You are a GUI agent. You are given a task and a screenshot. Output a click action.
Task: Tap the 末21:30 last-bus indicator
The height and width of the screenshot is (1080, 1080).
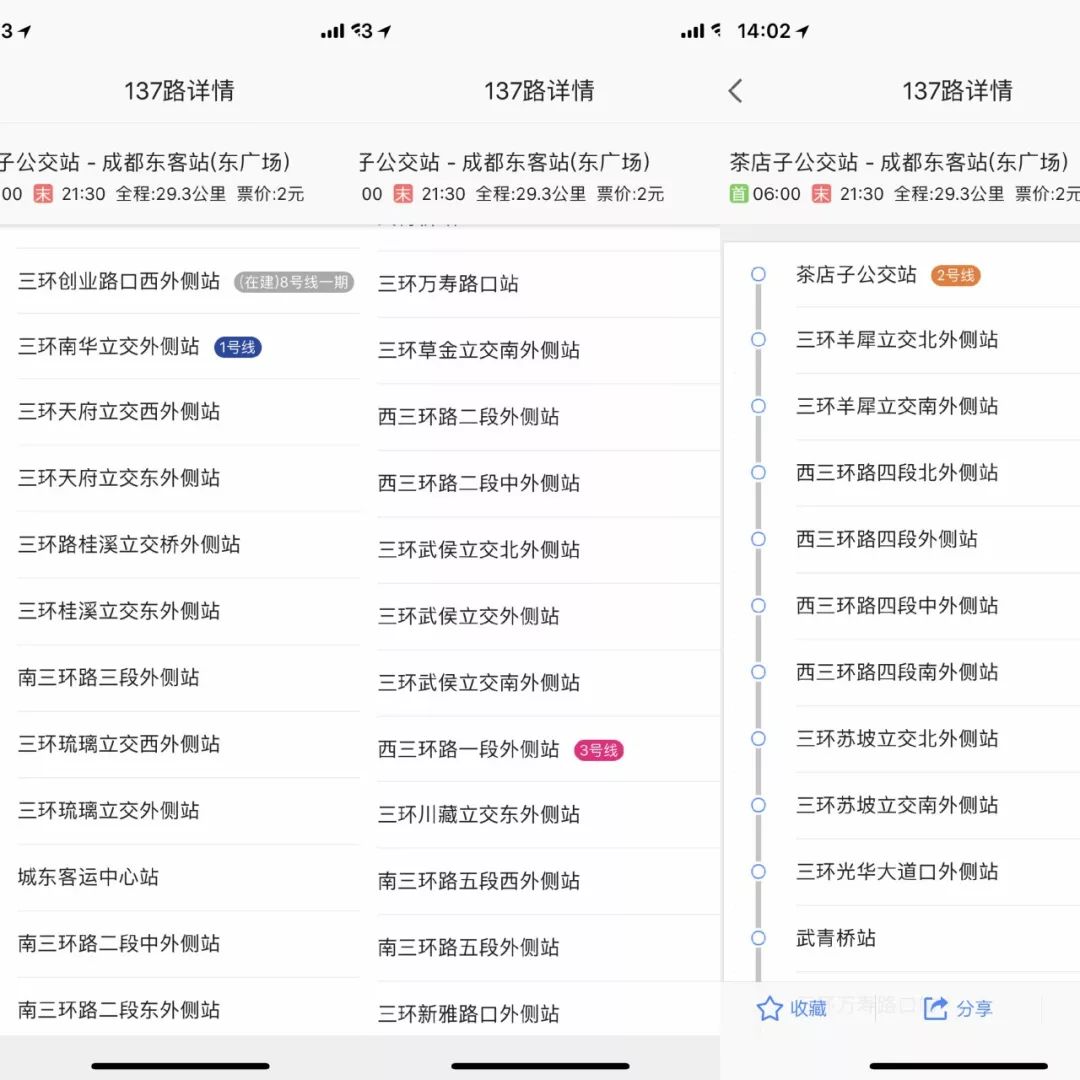pos(852,193)
